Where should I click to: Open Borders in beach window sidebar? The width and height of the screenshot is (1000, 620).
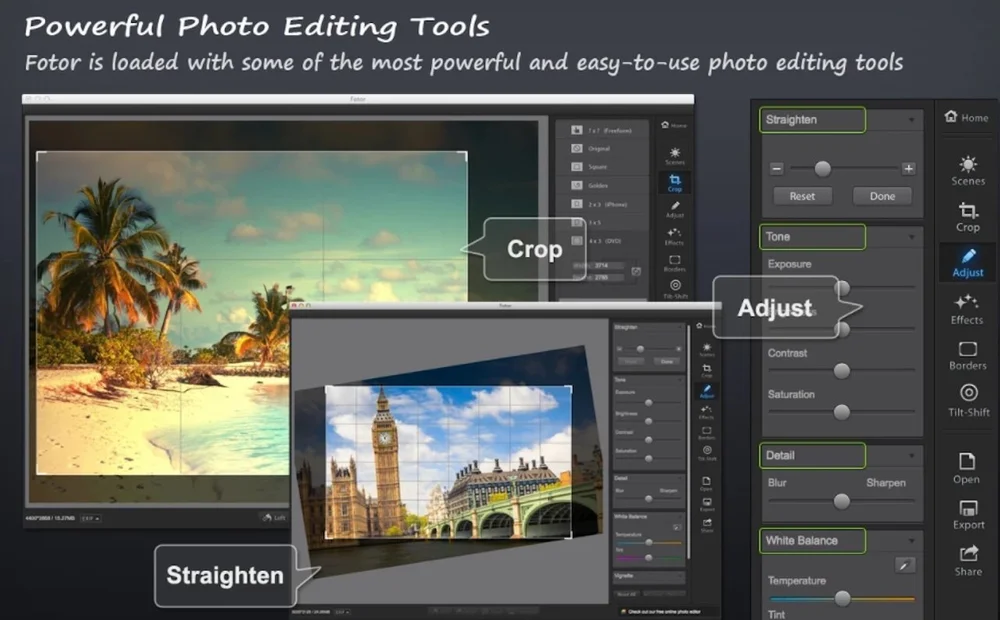point(675,263)
